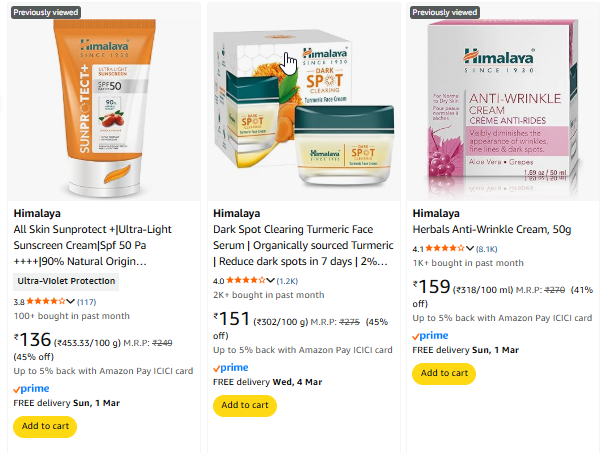Click the star rating of the Anti-Wrinkle Cream
Viewport: 606px width, 453px height.
445,249
